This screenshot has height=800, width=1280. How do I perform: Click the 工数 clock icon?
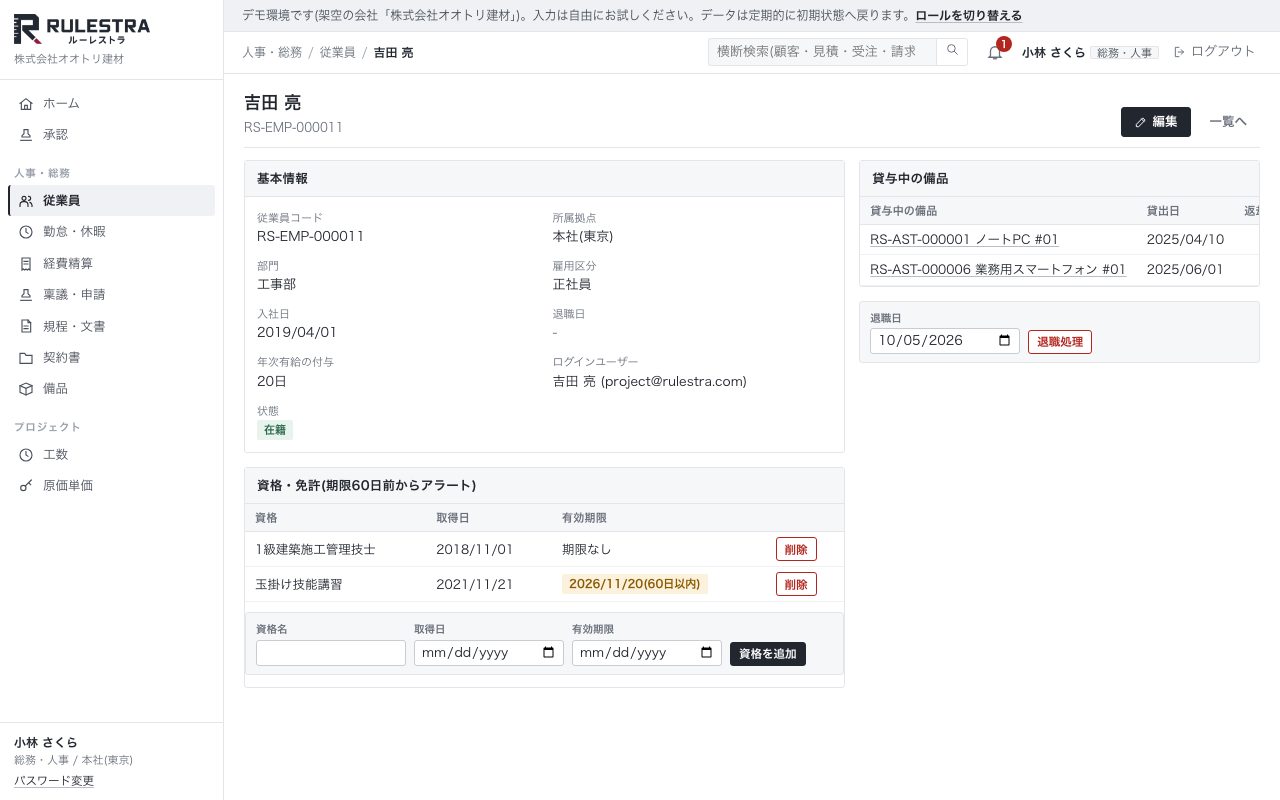pos(26,454)
